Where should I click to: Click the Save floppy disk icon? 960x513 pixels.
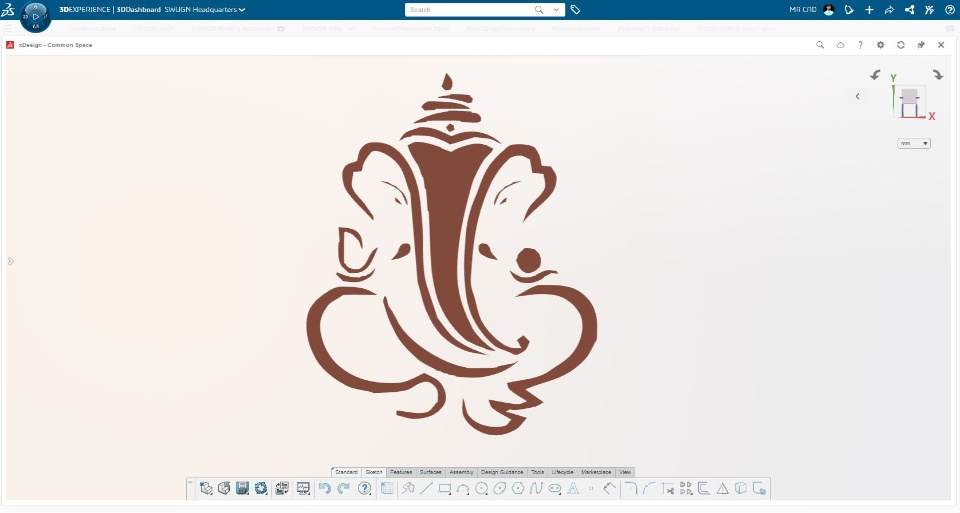(242, 488)
